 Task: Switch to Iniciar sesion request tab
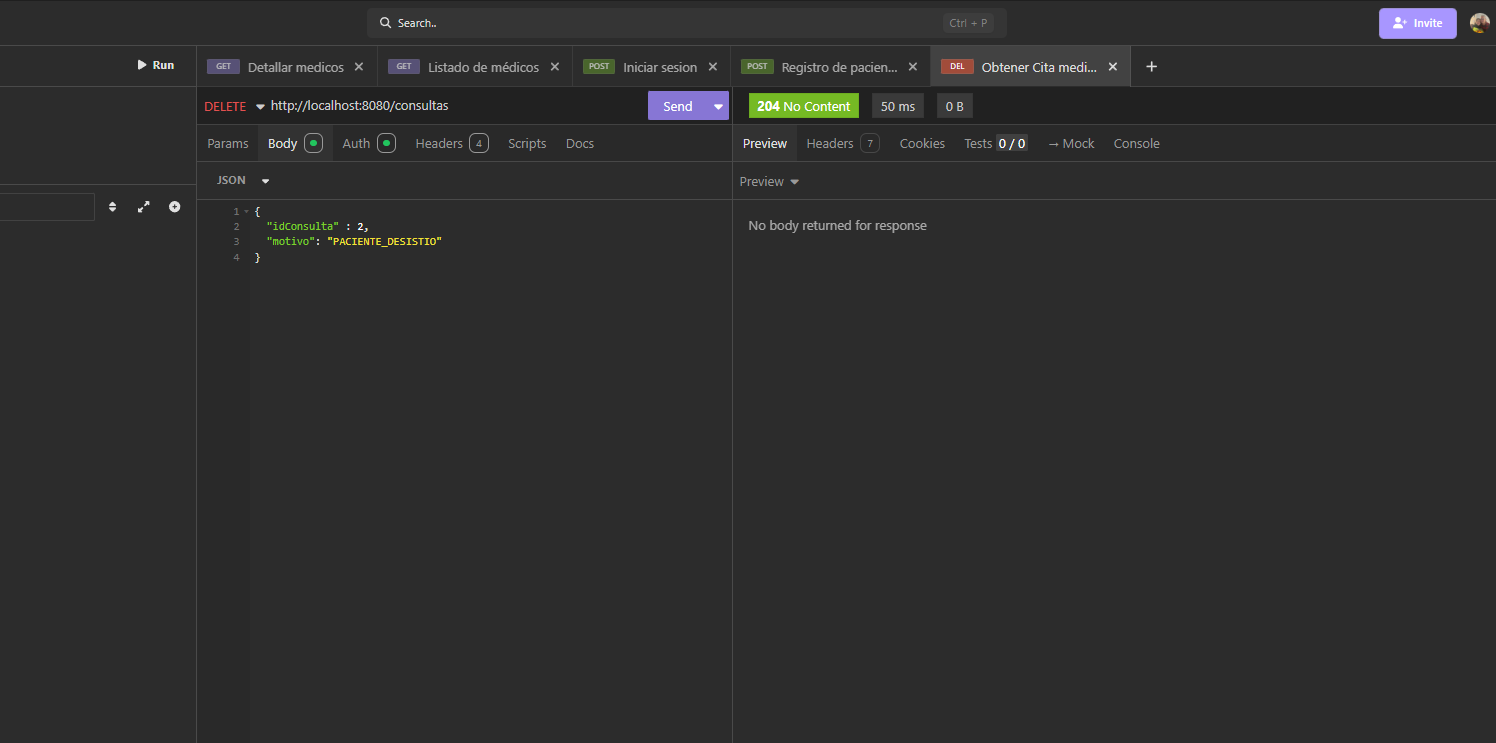[x=651, y=67]
